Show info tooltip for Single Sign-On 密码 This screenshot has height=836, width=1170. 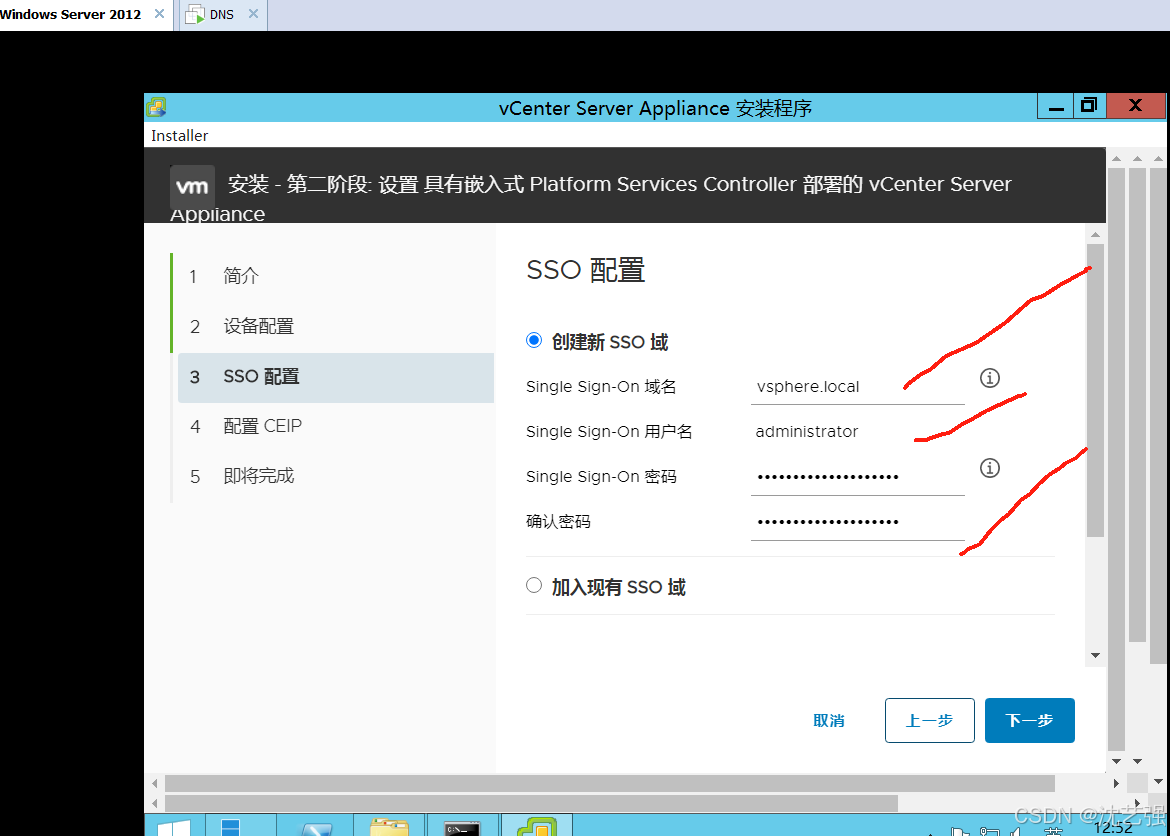(x=989, y=468)
